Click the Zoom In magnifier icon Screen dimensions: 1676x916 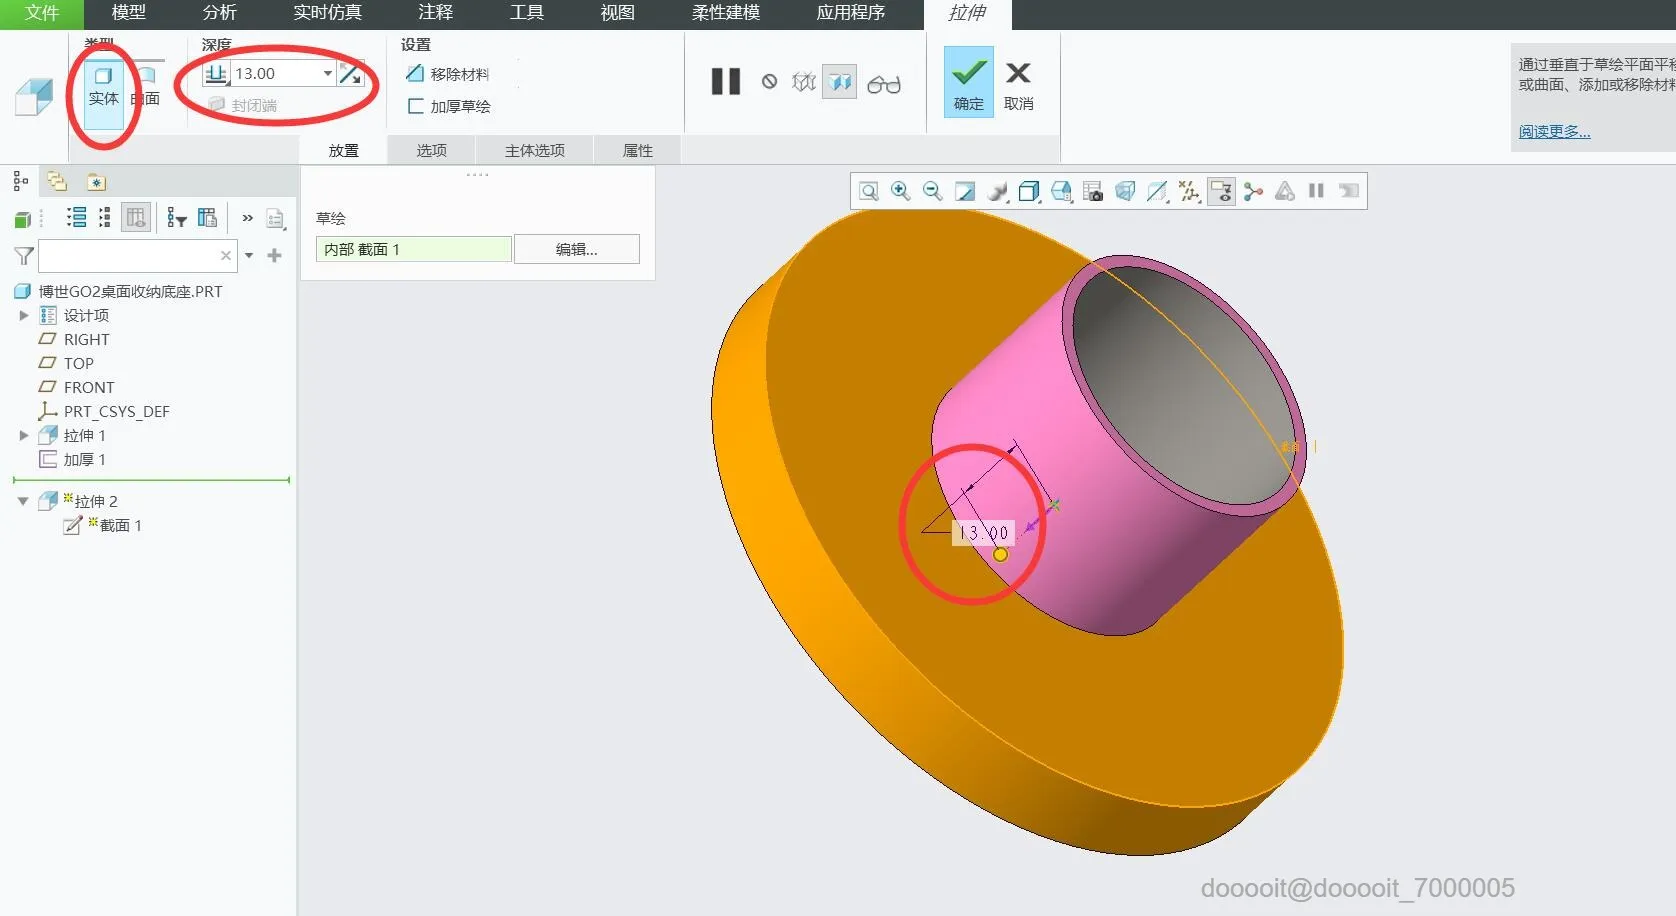pos(900,191)
